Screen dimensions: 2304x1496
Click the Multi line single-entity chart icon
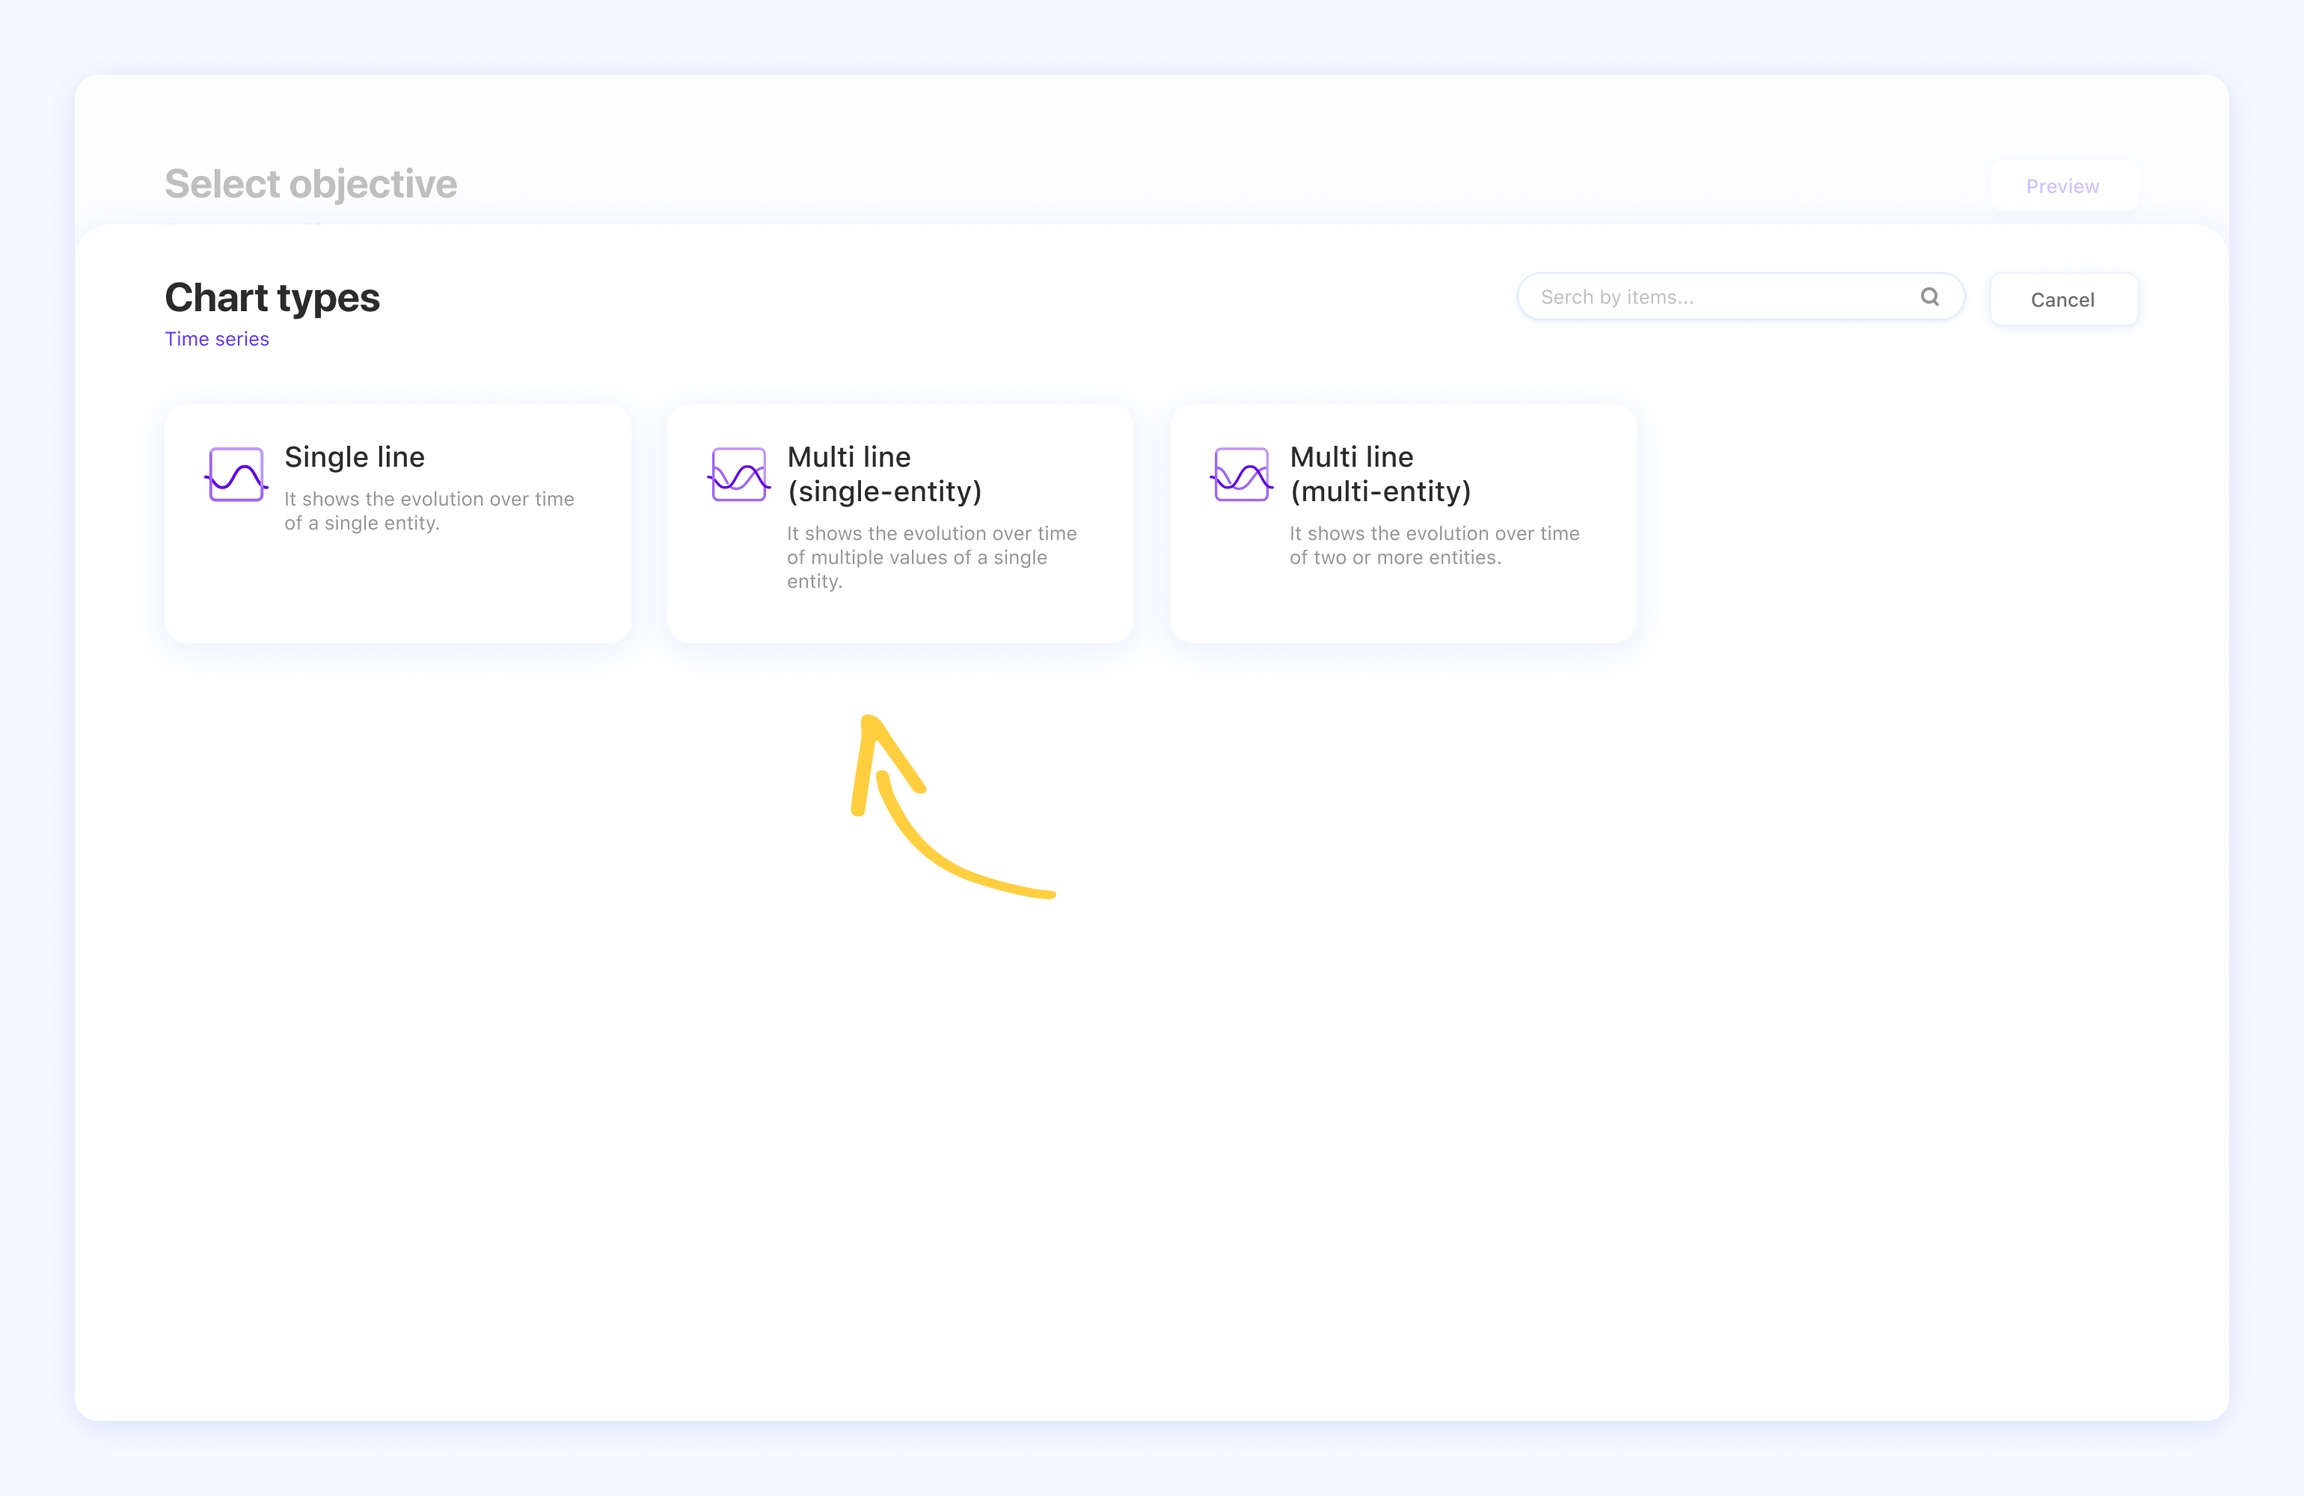pos(739,474)
